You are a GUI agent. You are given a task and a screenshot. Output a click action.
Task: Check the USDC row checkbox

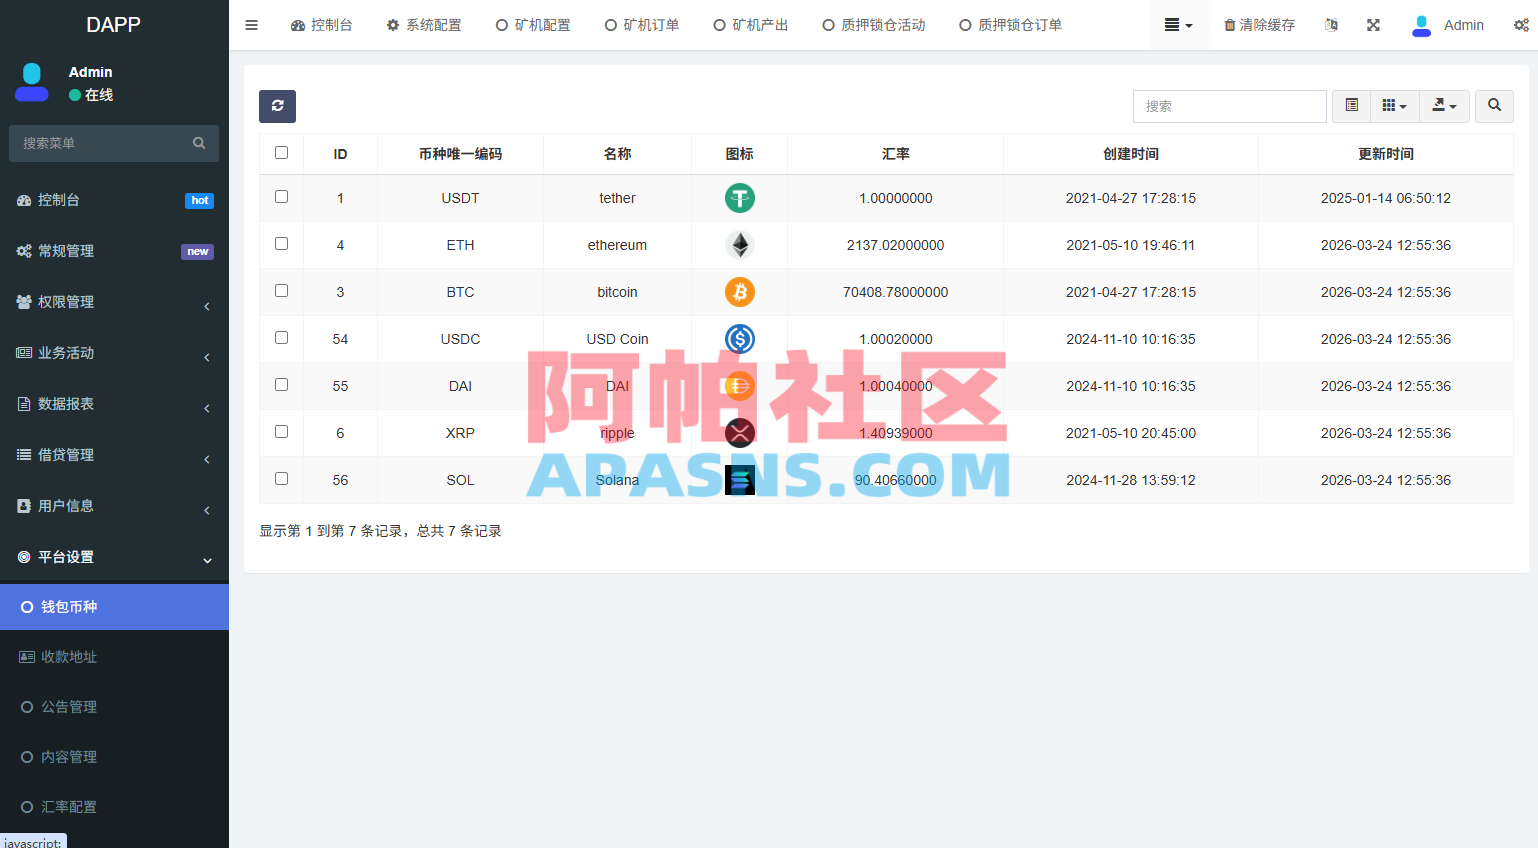[281, 338]
